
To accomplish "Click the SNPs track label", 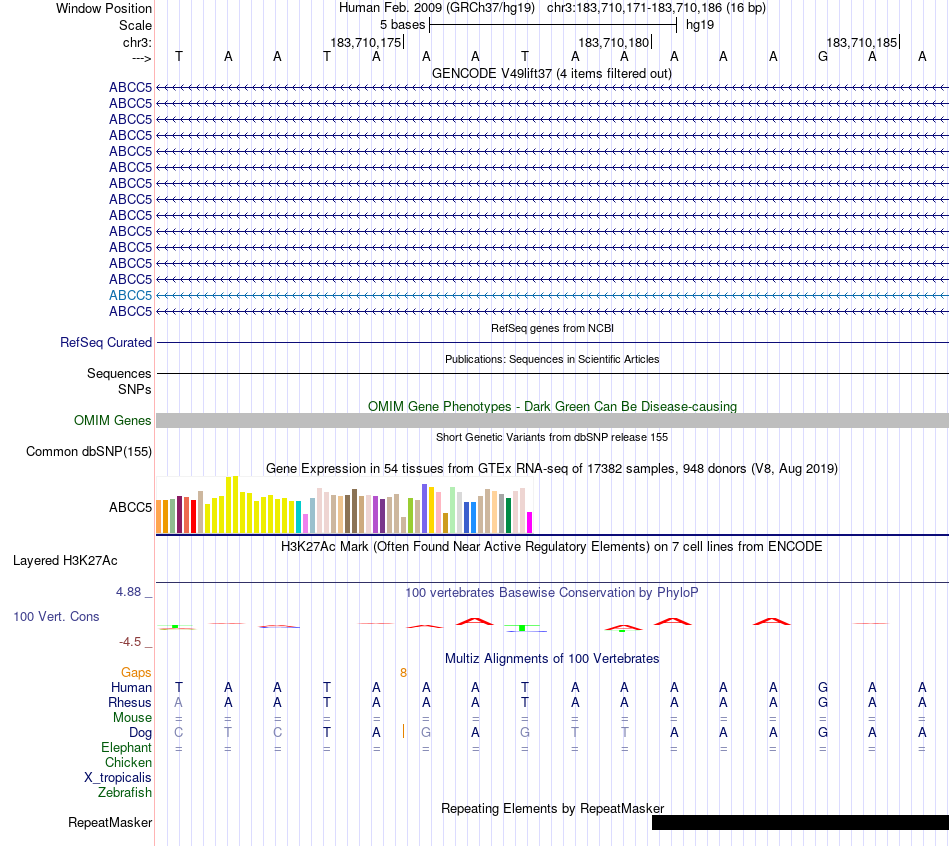I will click(x=135, y=389).
